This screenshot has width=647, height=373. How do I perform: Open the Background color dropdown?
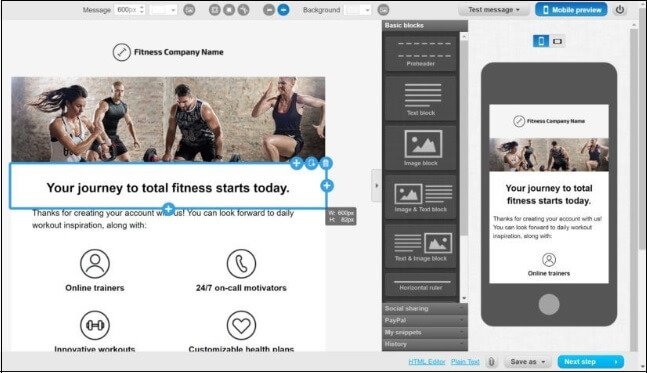[x=358, y=9]
